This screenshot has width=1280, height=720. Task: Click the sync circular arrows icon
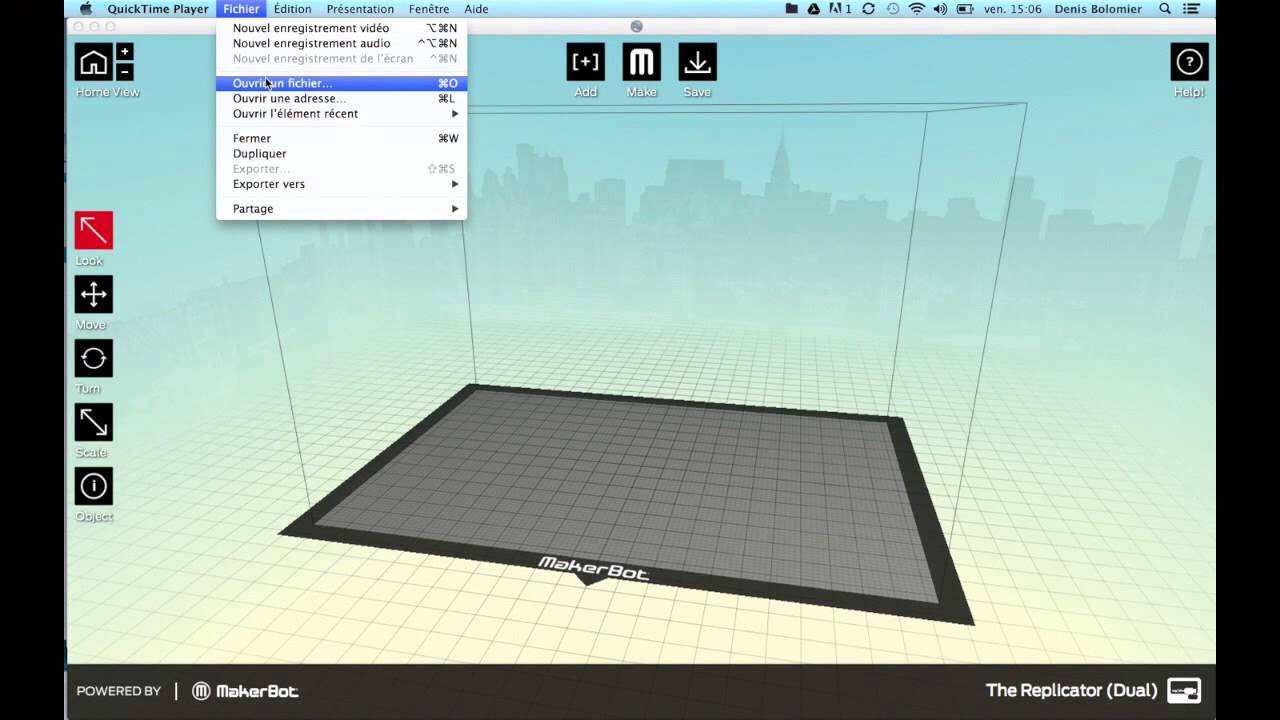(x=868, y=9)
